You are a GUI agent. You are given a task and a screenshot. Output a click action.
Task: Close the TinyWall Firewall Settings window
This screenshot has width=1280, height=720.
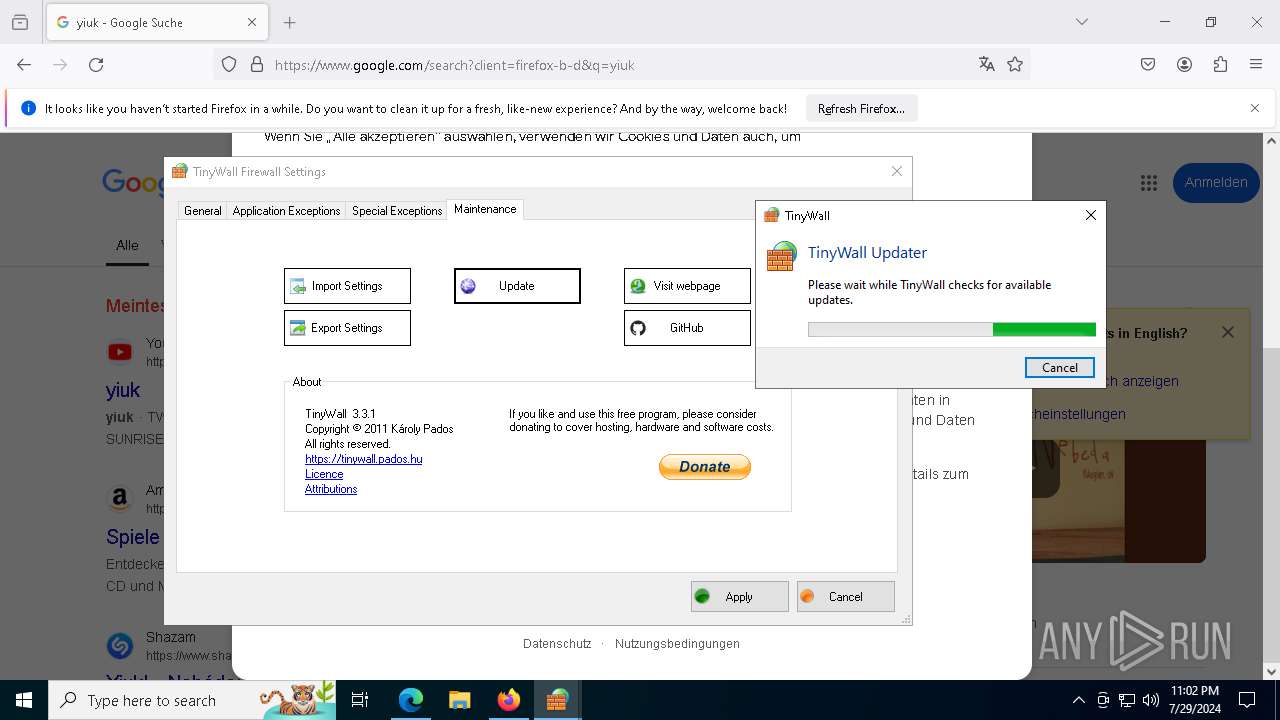[897, 171]
